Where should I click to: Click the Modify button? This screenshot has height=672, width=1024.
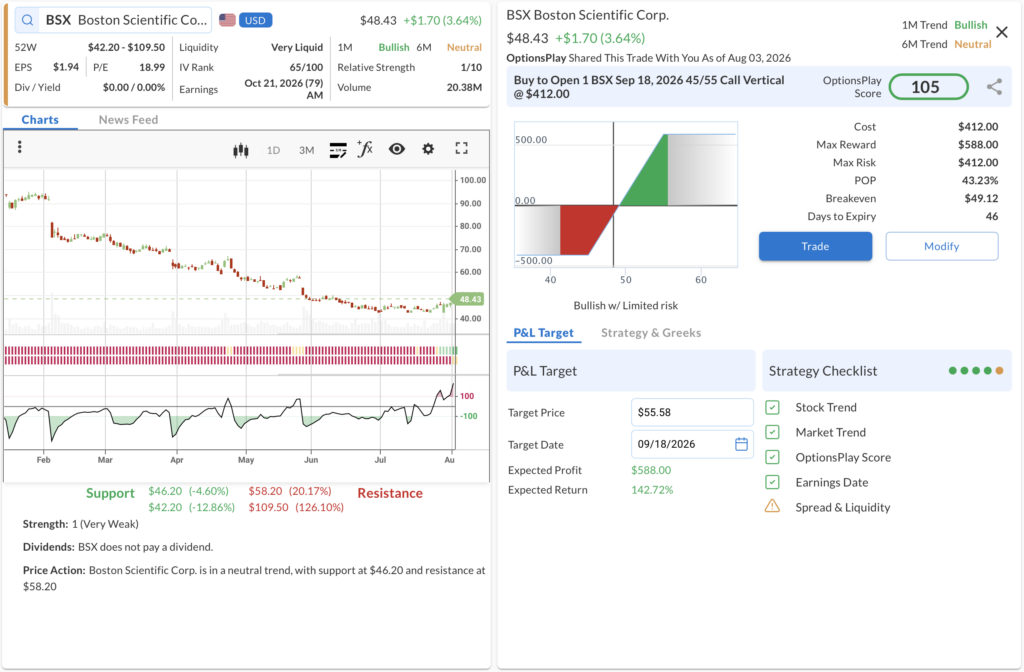pyautogui.click(x=942, y=246)
